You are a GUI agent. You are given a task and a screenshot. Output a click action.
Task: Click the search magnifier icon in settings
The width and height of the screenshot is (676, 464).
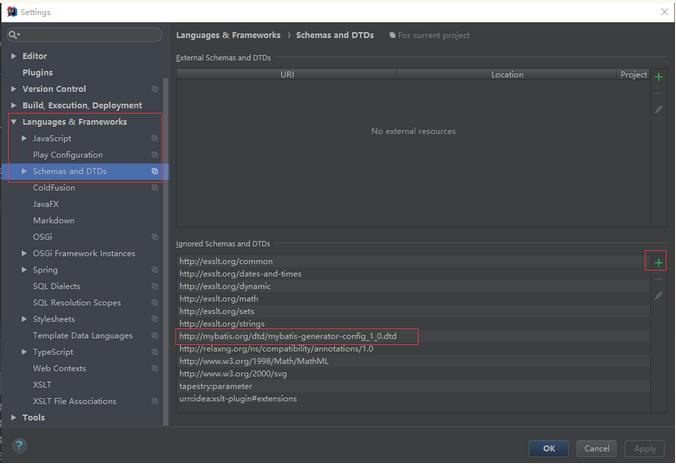(14, 35)
